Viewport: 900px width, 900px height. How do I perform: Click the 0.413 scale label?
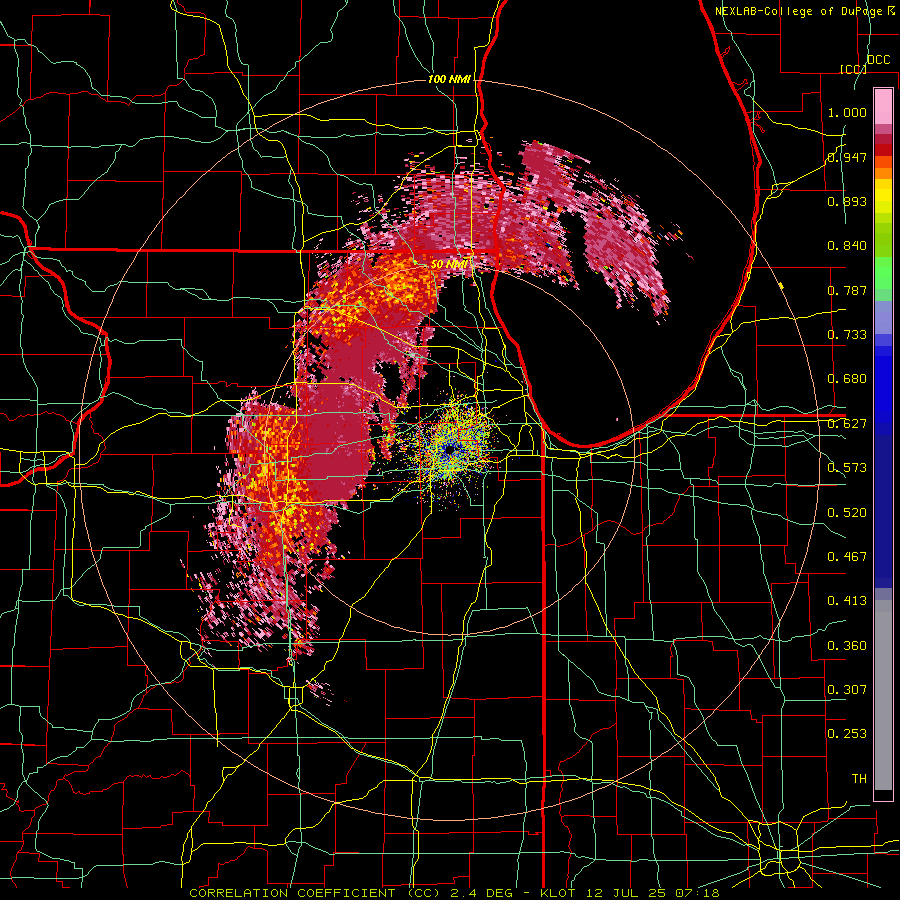pyautogui.click(x=847, y=601)
